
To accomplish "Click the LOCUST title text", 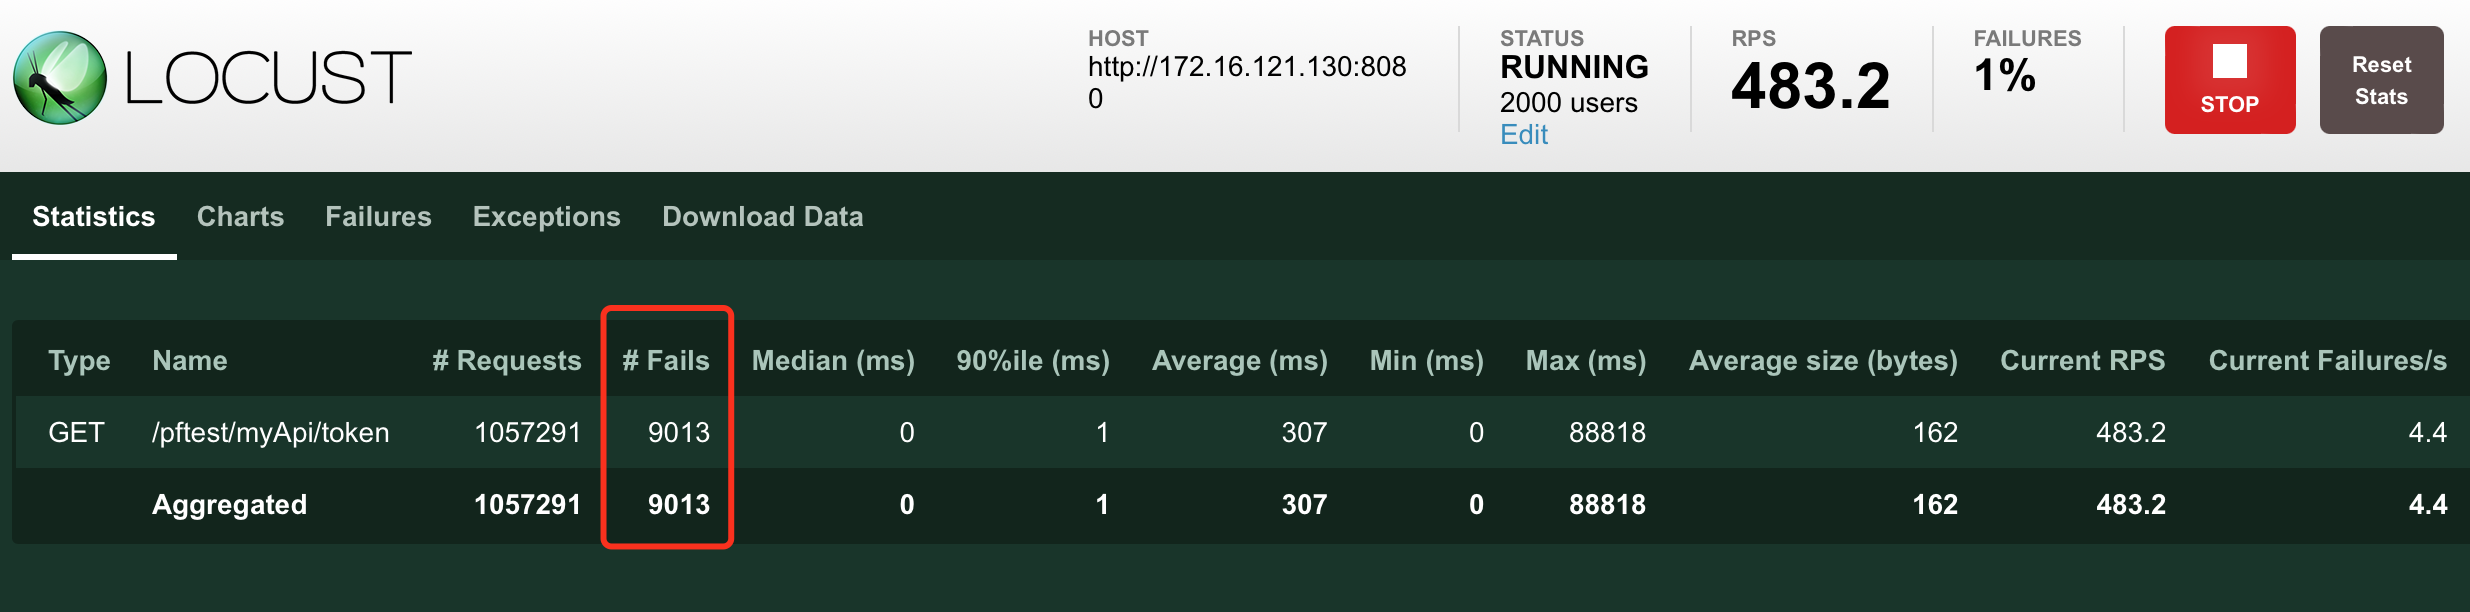I will click(x=268, y=78).
